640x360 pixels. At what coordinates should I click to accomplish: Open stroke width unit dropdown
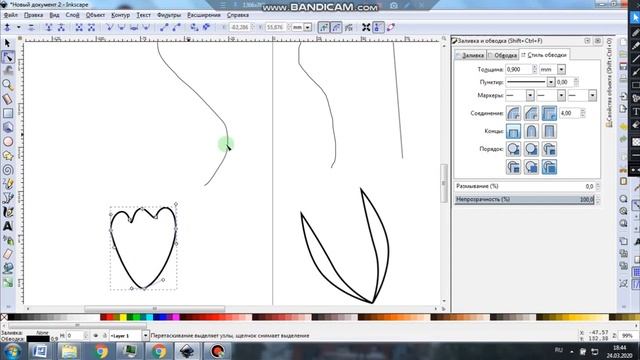[561, 69]
